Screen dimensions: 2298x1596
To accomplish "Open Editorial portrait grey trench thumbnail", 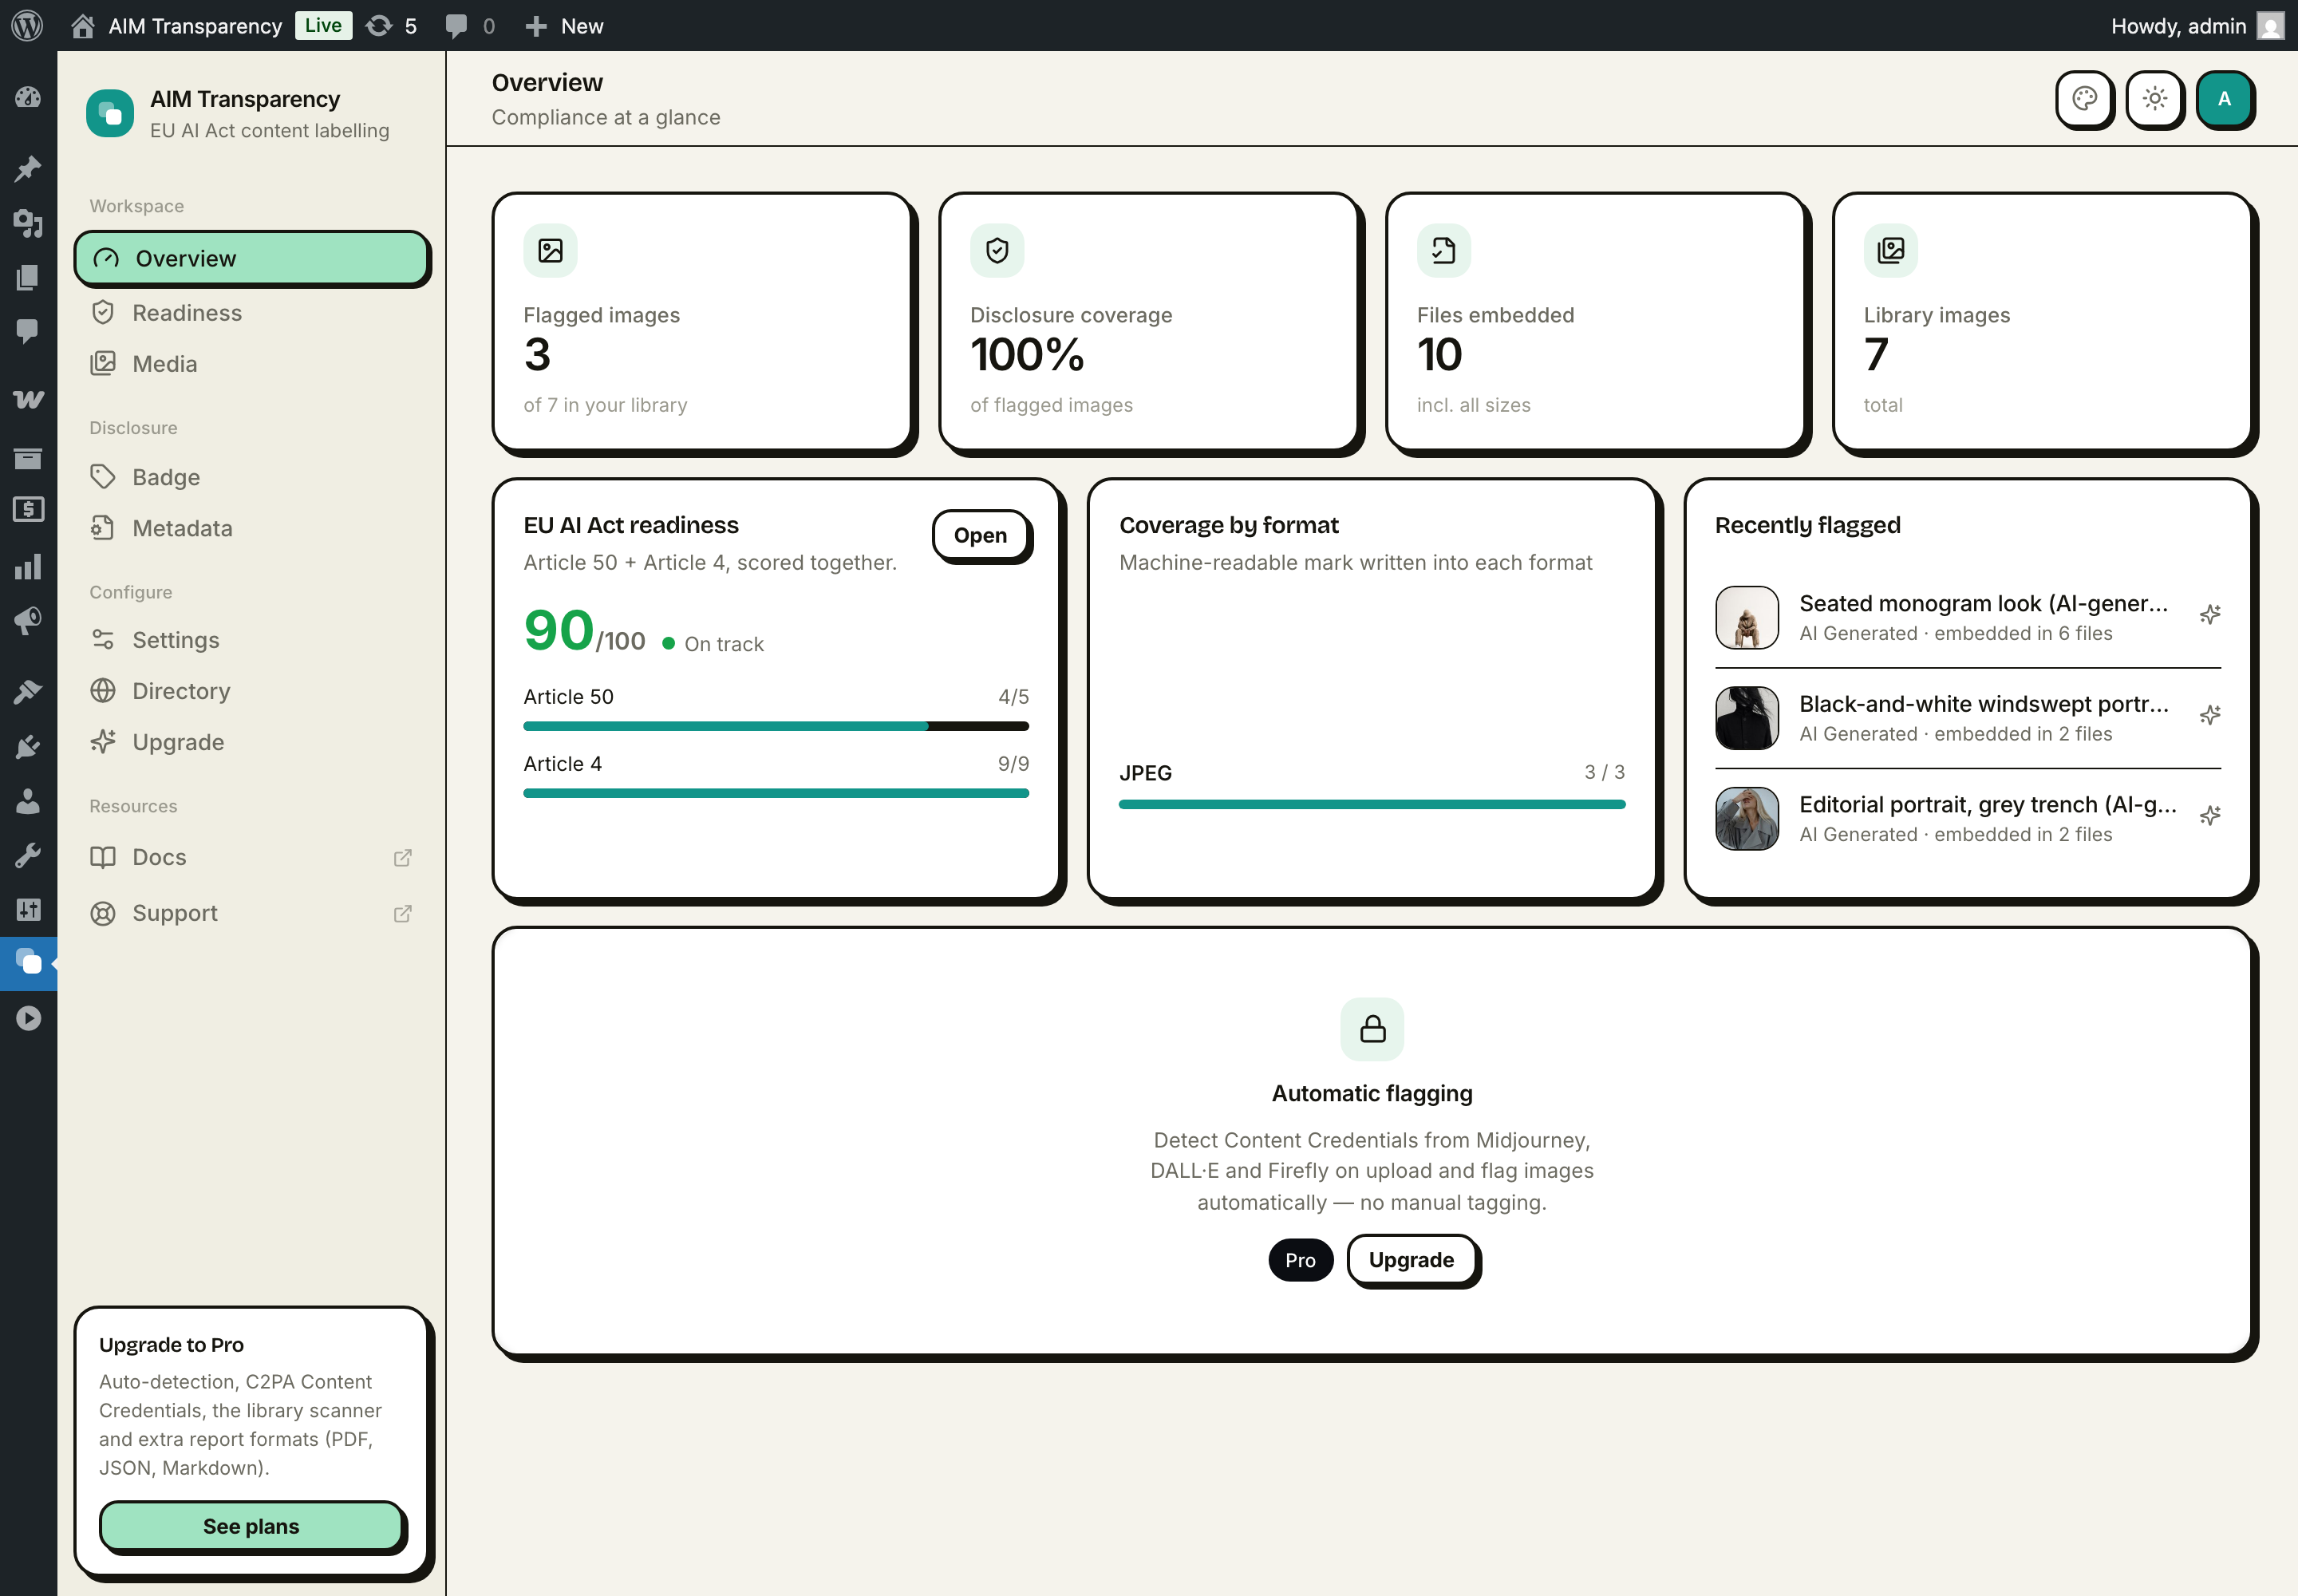I will (1747, 819).
